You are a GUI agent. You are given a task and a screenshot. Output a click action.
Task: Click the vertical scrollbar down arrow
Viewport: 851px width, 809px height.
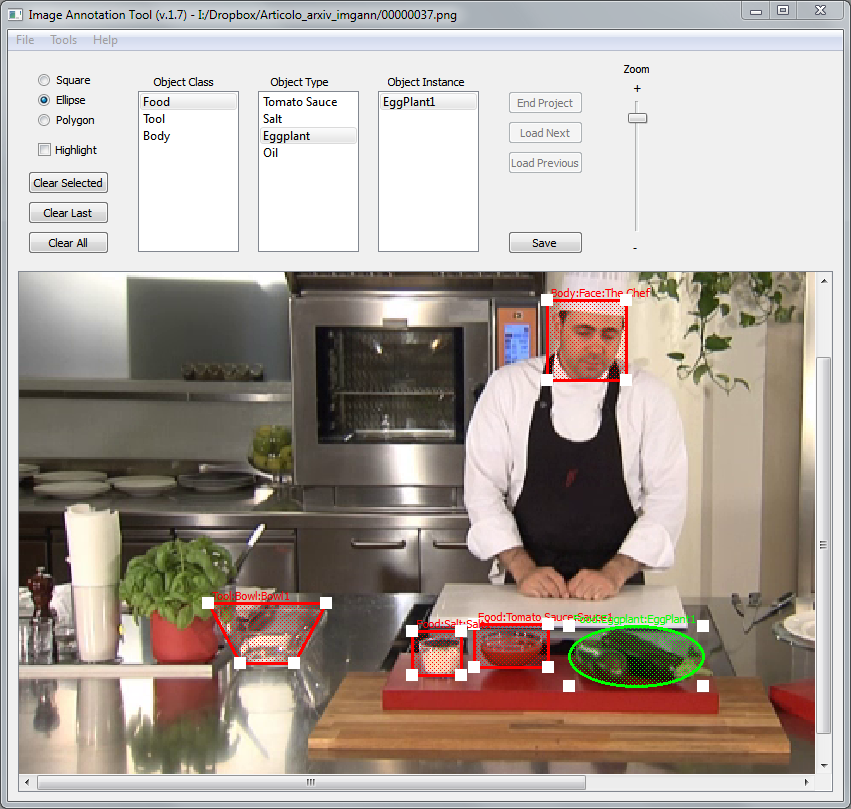coord(824,766)
